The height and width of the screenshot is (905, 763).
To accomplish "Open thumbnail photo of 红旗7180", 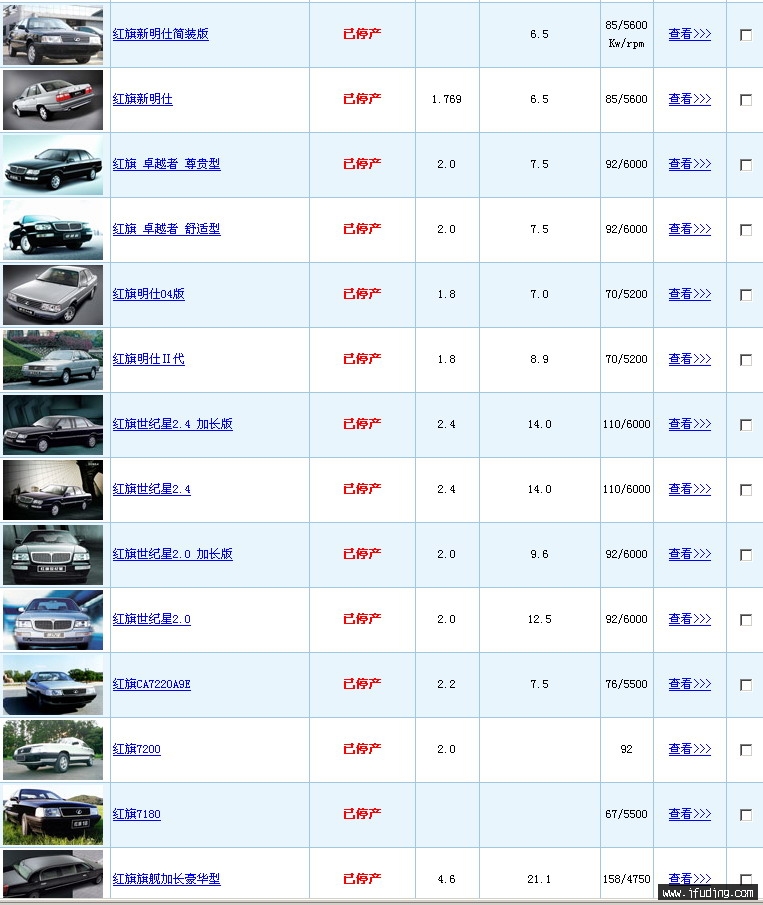I will tap(53, 815).
